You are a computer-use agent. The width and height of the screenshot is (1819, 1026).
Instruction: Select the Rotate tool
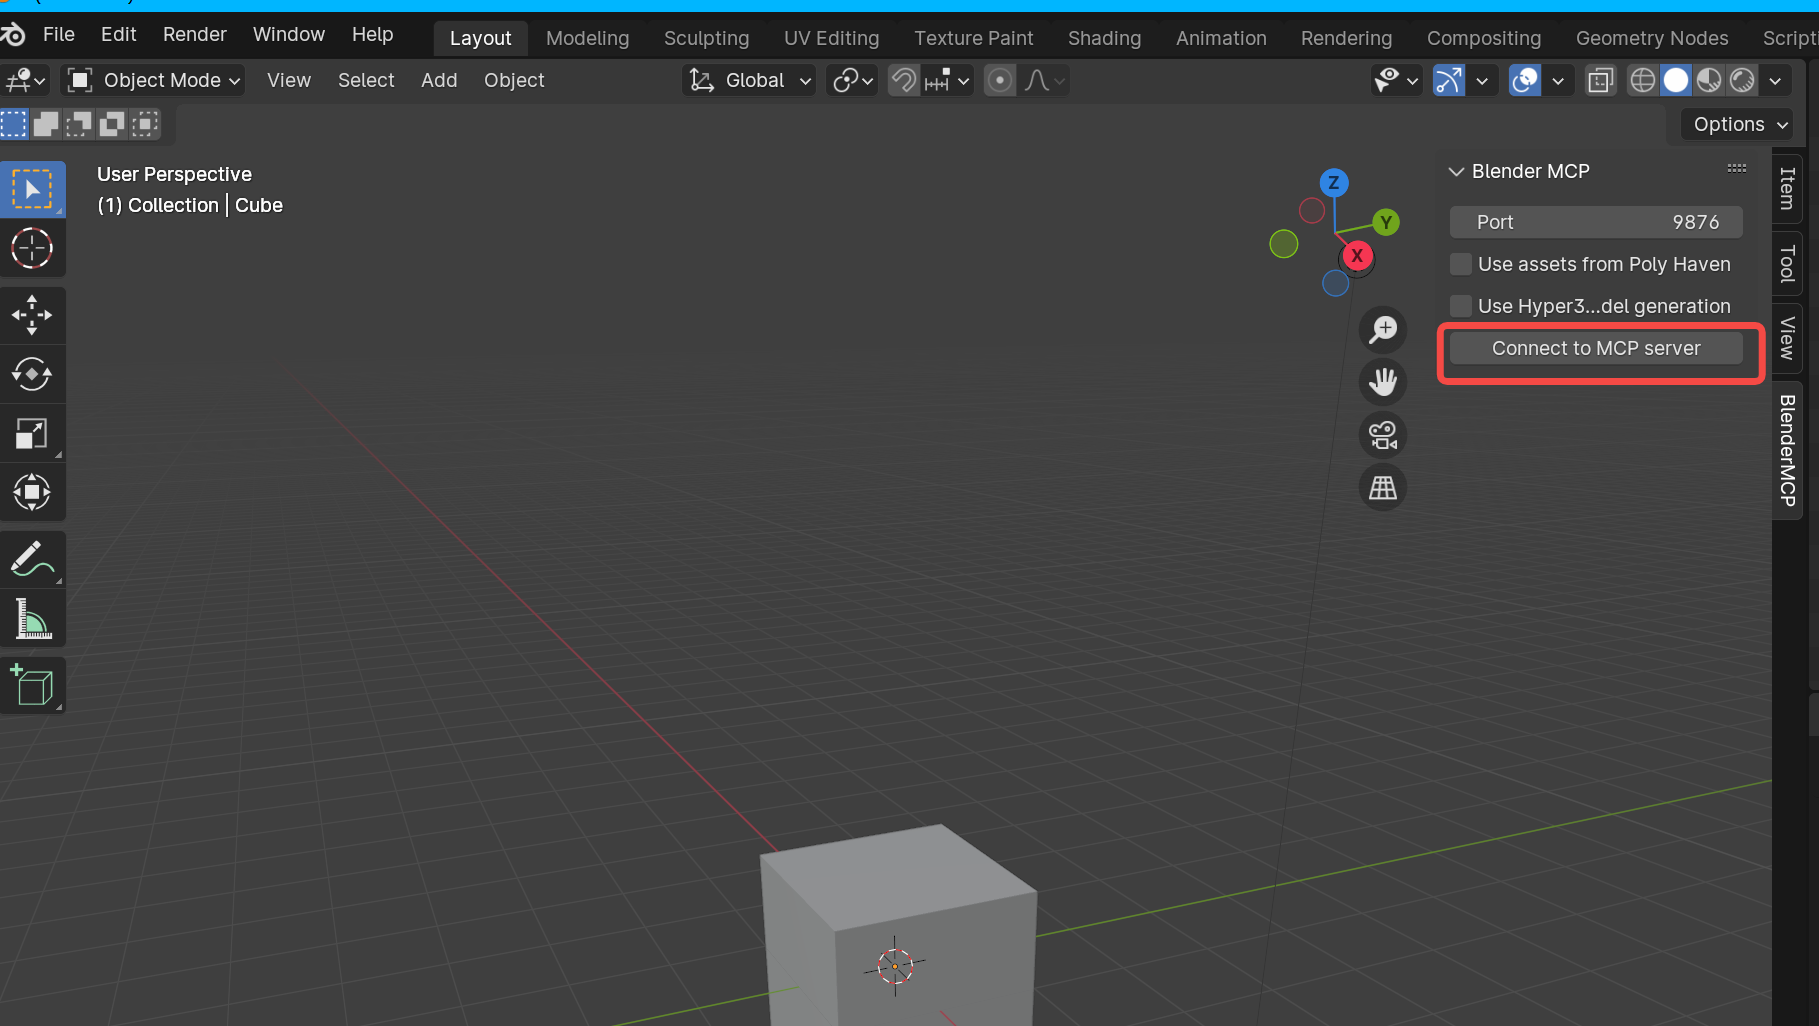32,374
